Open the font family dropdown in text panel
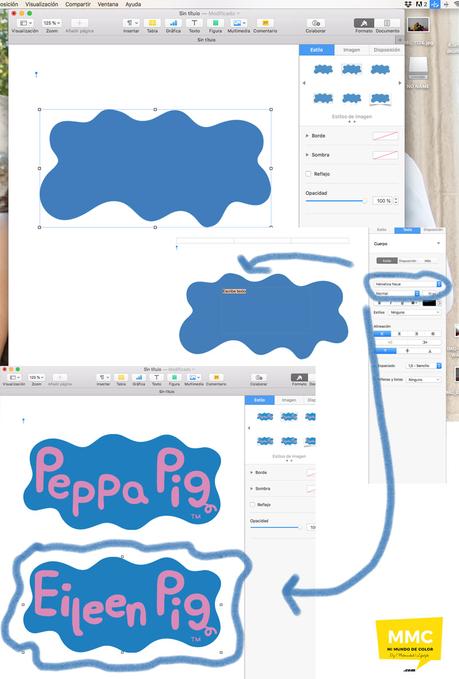The height and width of the screenshot is (679, 459). tap(407, 284)
